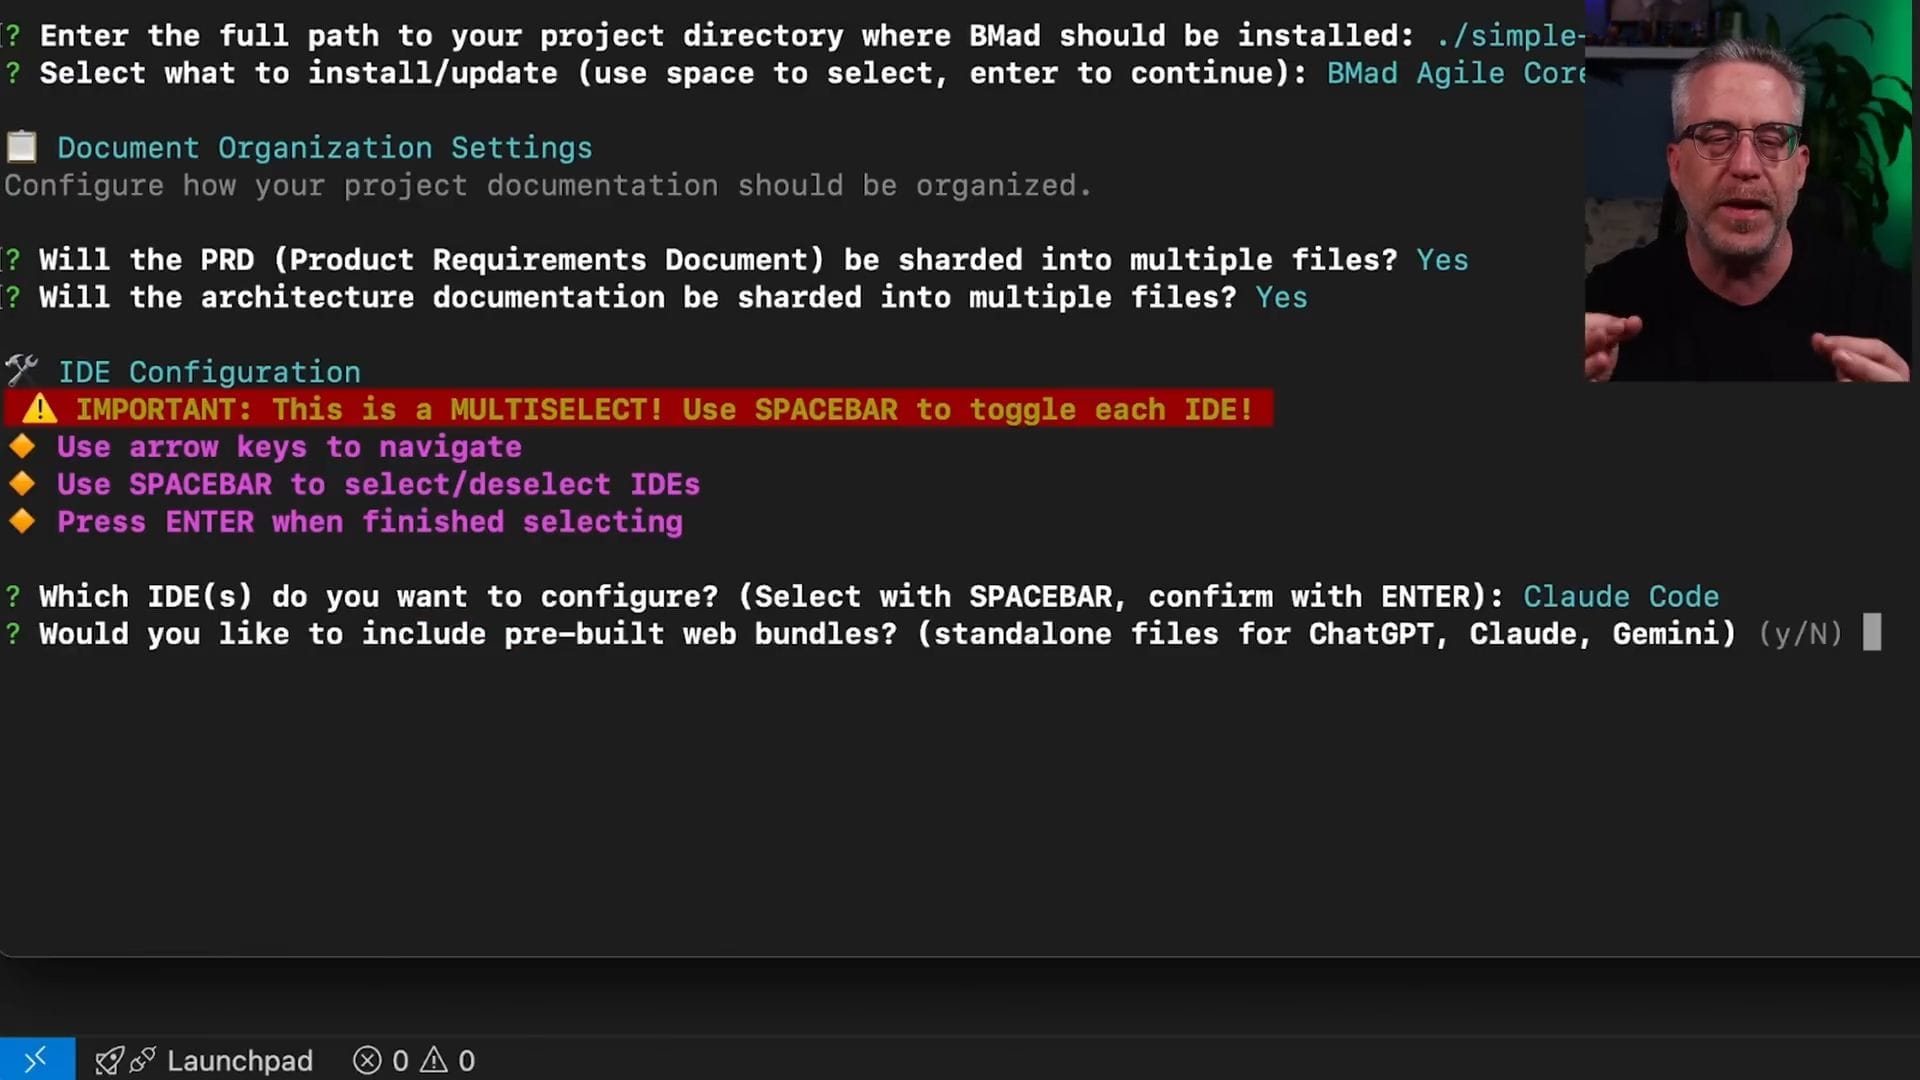The image size is (1920, 1080).
Task: Click the plug connection icon in status bar
Action: 143,1060
